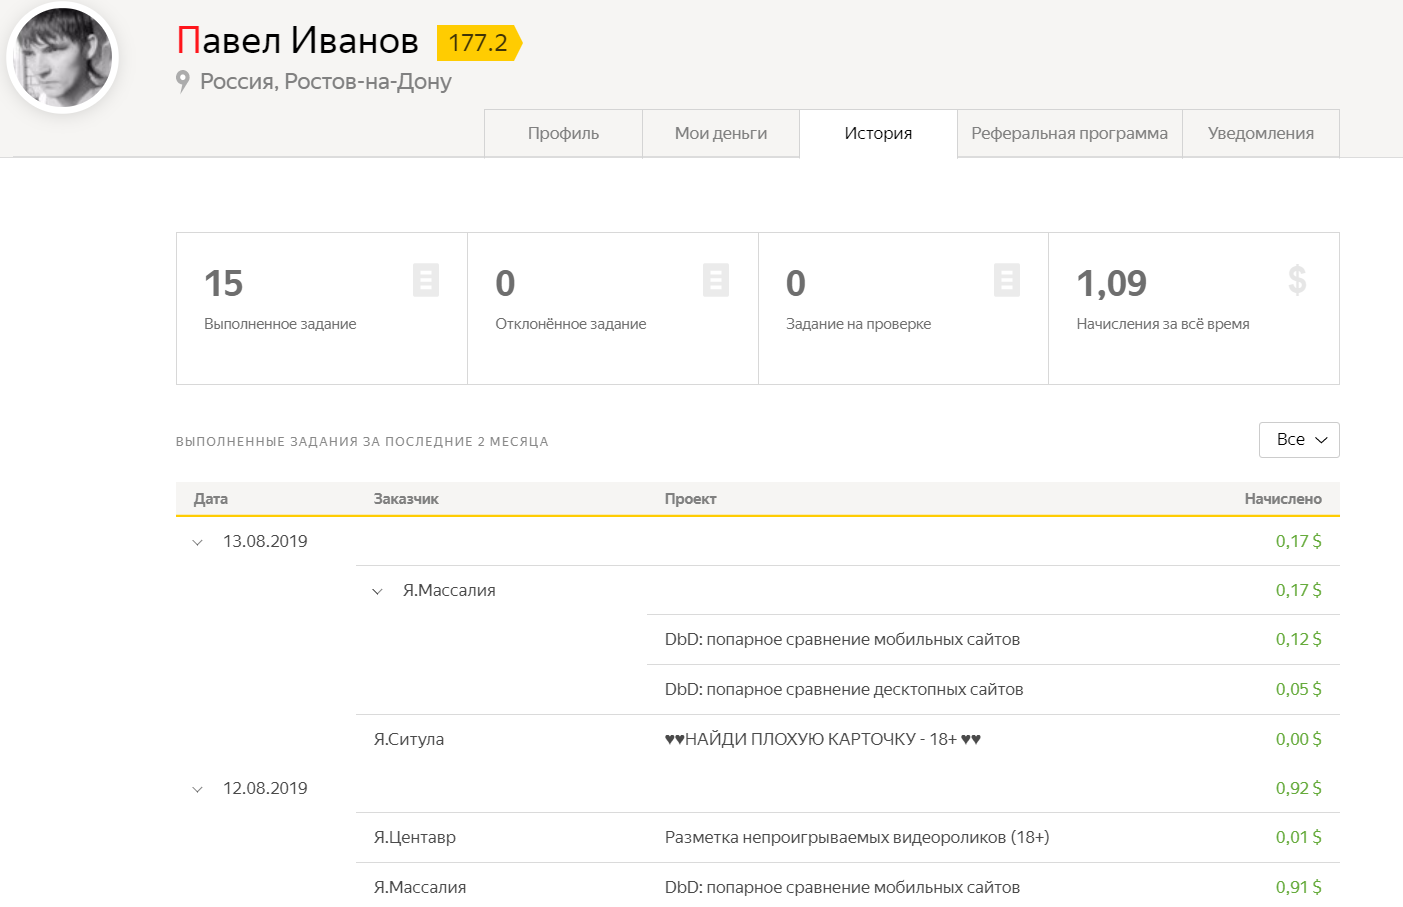Click the Начислено column header
1403x907 pixels.
coord(1283,499)
